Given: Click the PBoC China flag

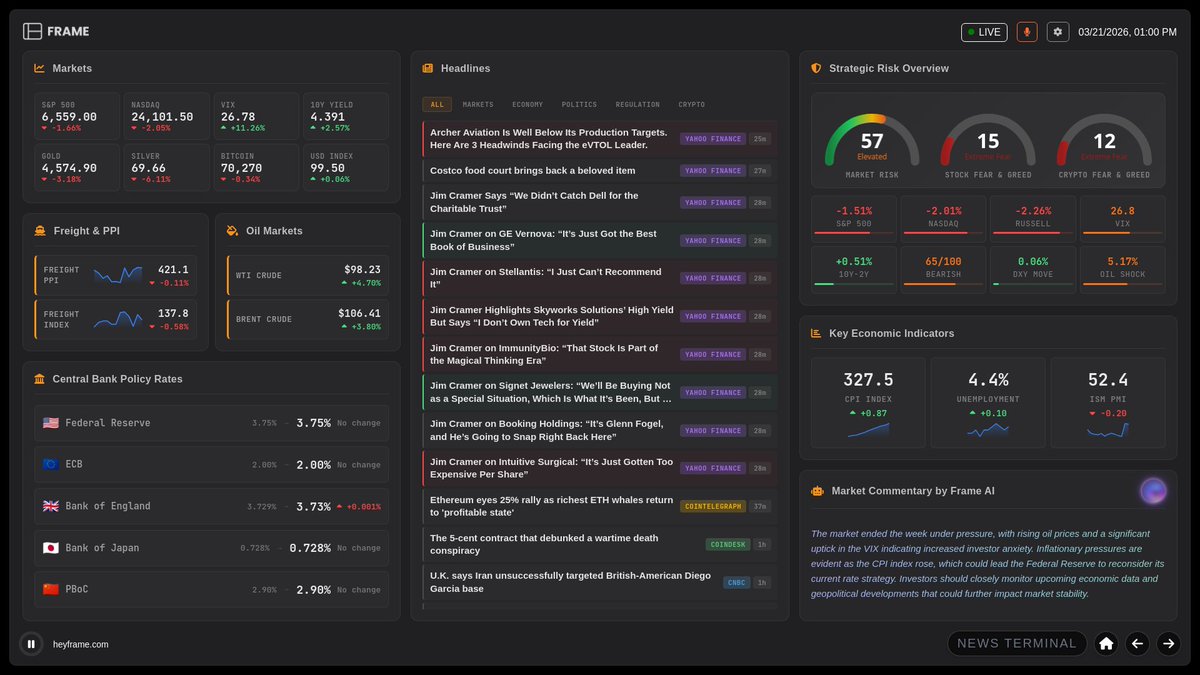Looking at the screenshot, I should 51,590.
